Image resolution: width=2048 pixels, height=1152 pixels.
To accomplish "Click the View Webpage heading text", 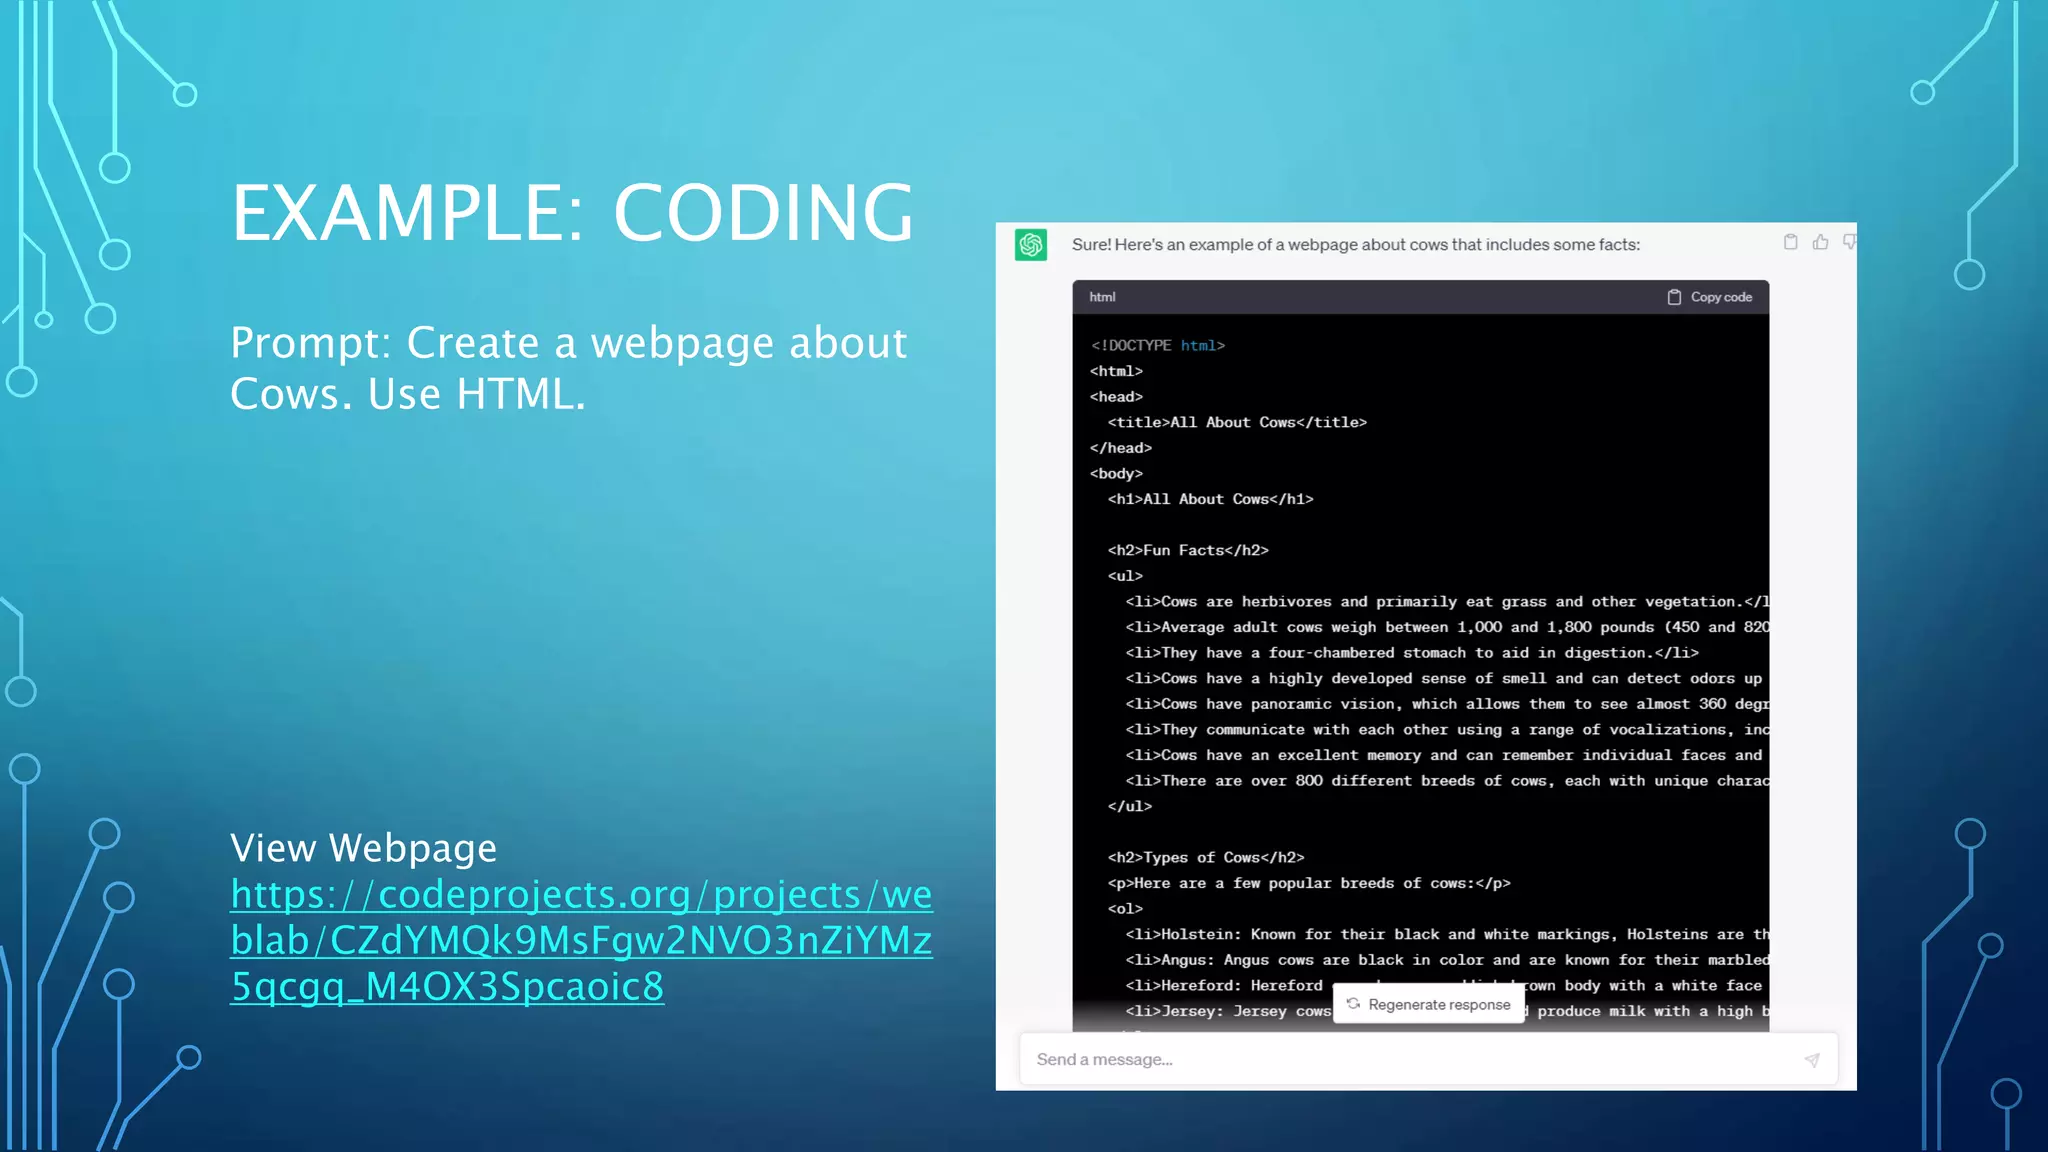I will [363, 848].
